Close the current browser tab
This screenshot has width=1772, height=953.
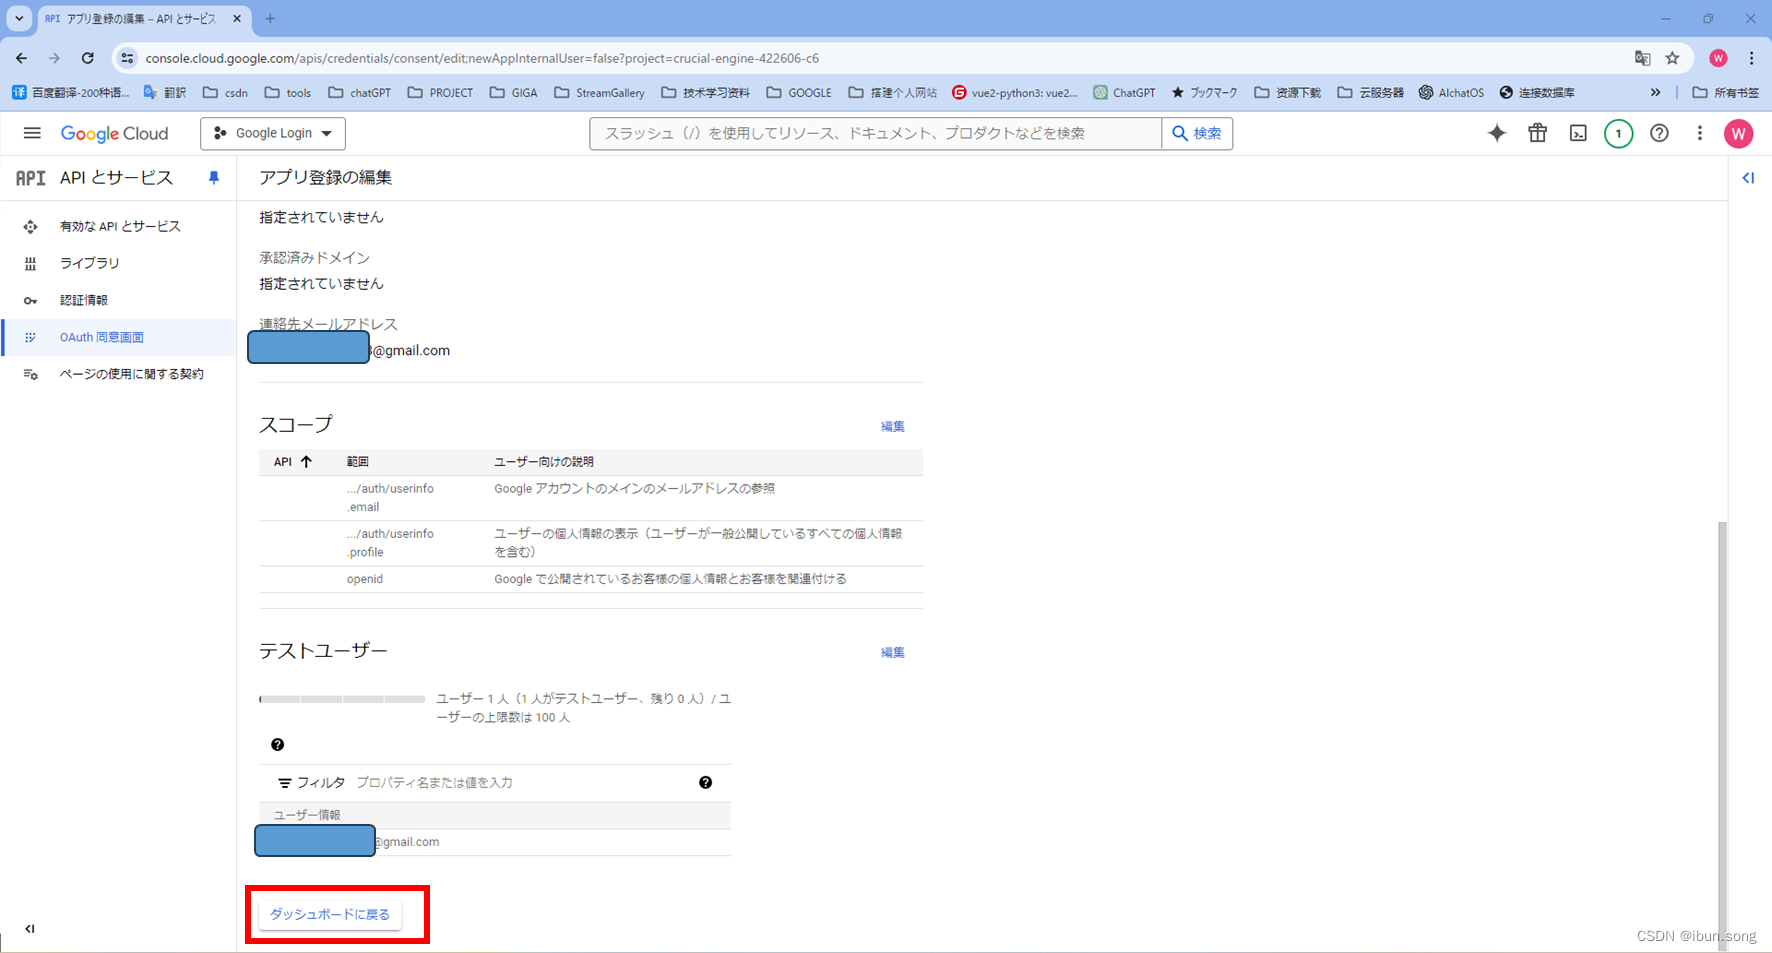(x=237, y=18)
